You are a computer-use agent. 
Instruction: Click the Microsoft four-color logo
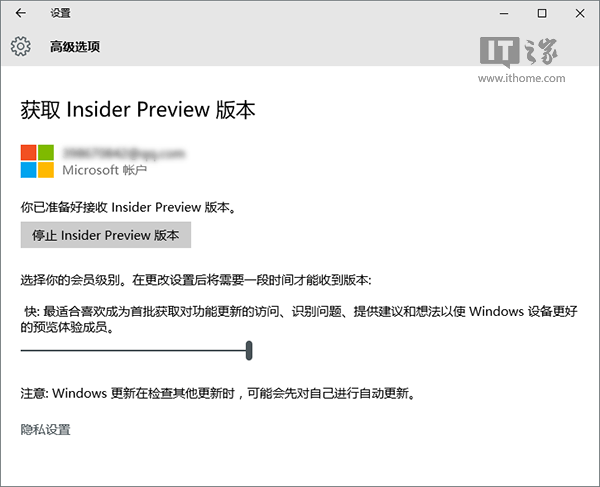(37, 161)
